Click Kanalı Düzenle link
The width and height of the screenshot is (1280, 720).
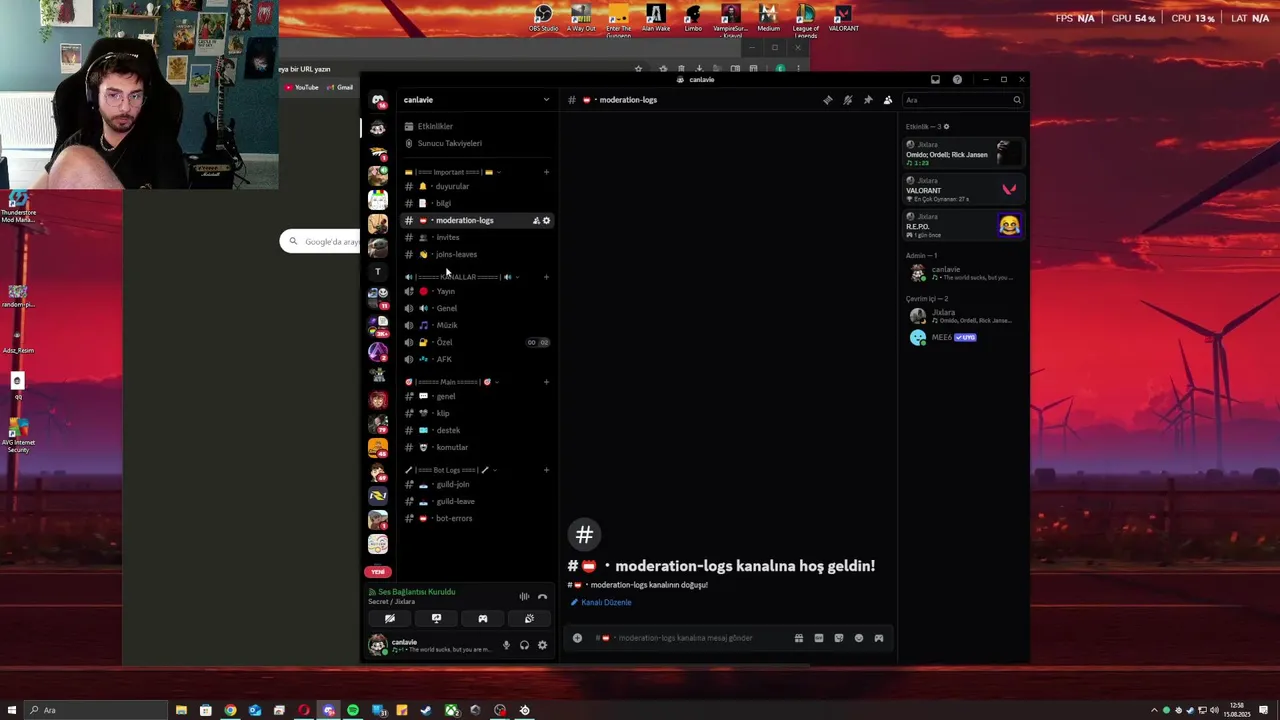point(601,602)
